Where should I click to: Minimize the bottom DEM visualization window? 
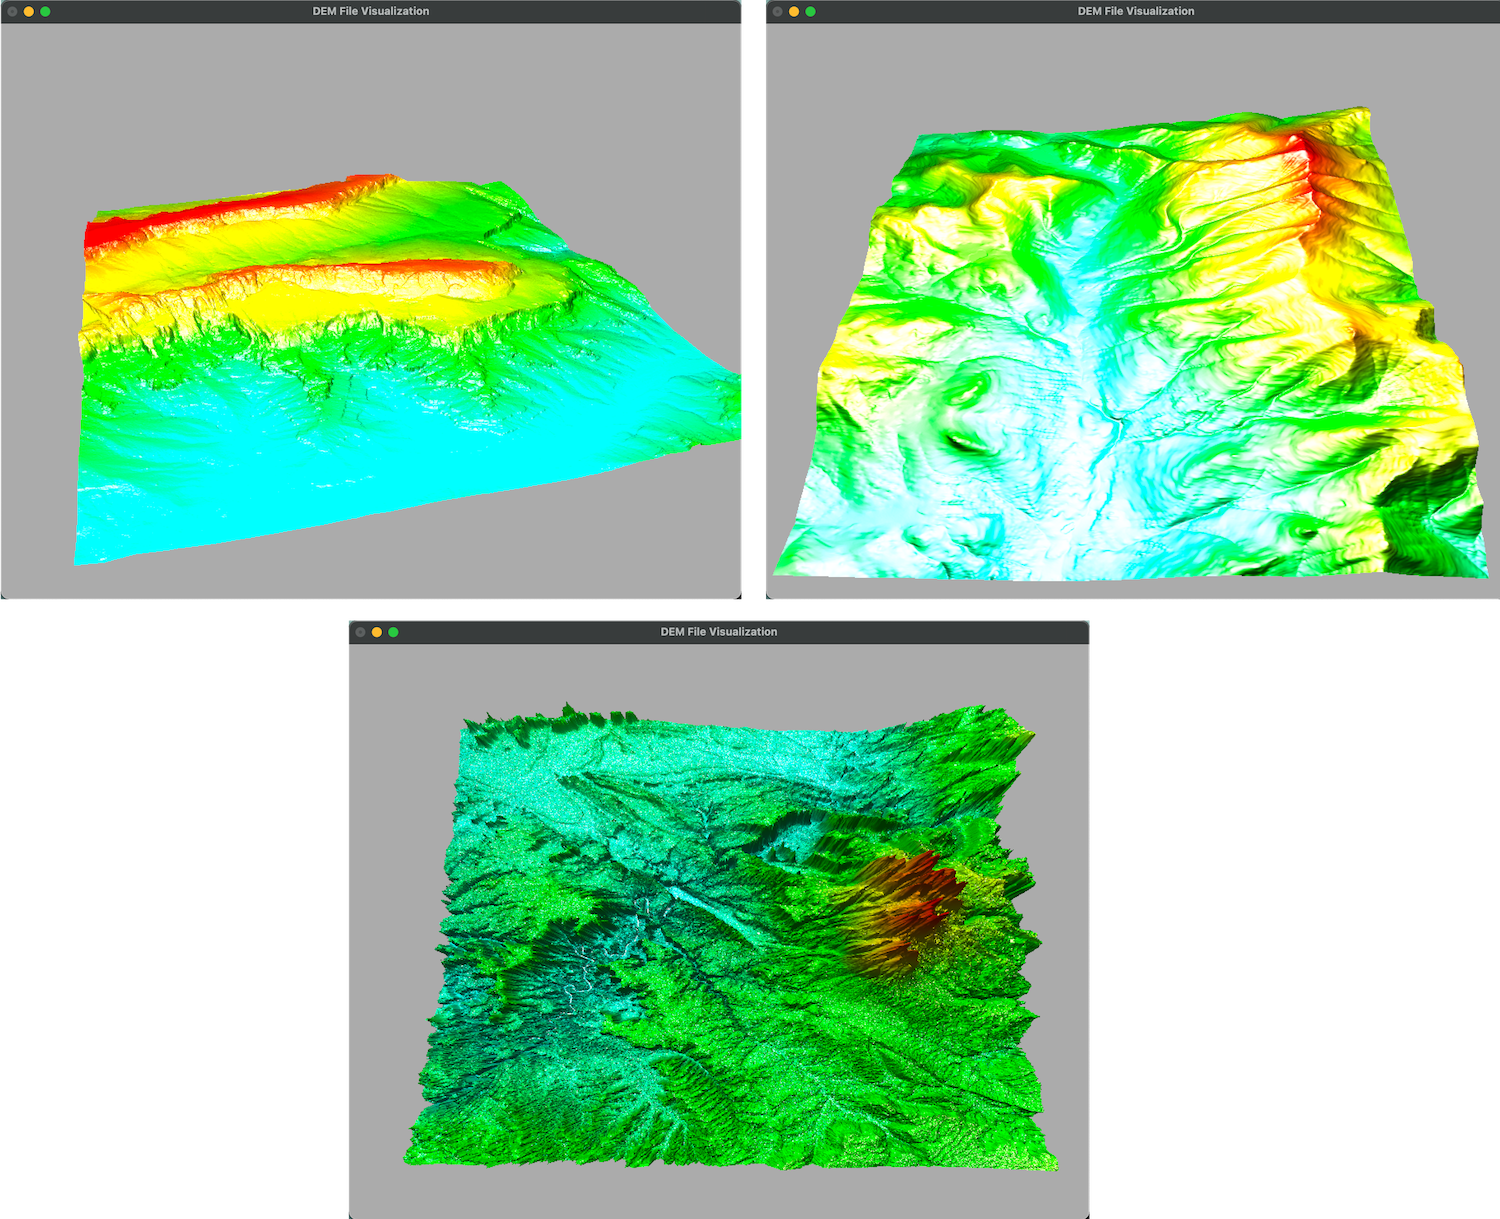(x=377, y=632)
